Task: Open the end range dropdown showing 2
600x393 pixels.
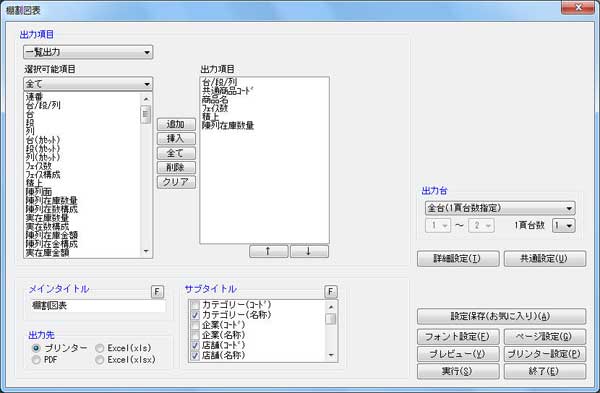Action: tap(481, 225)
